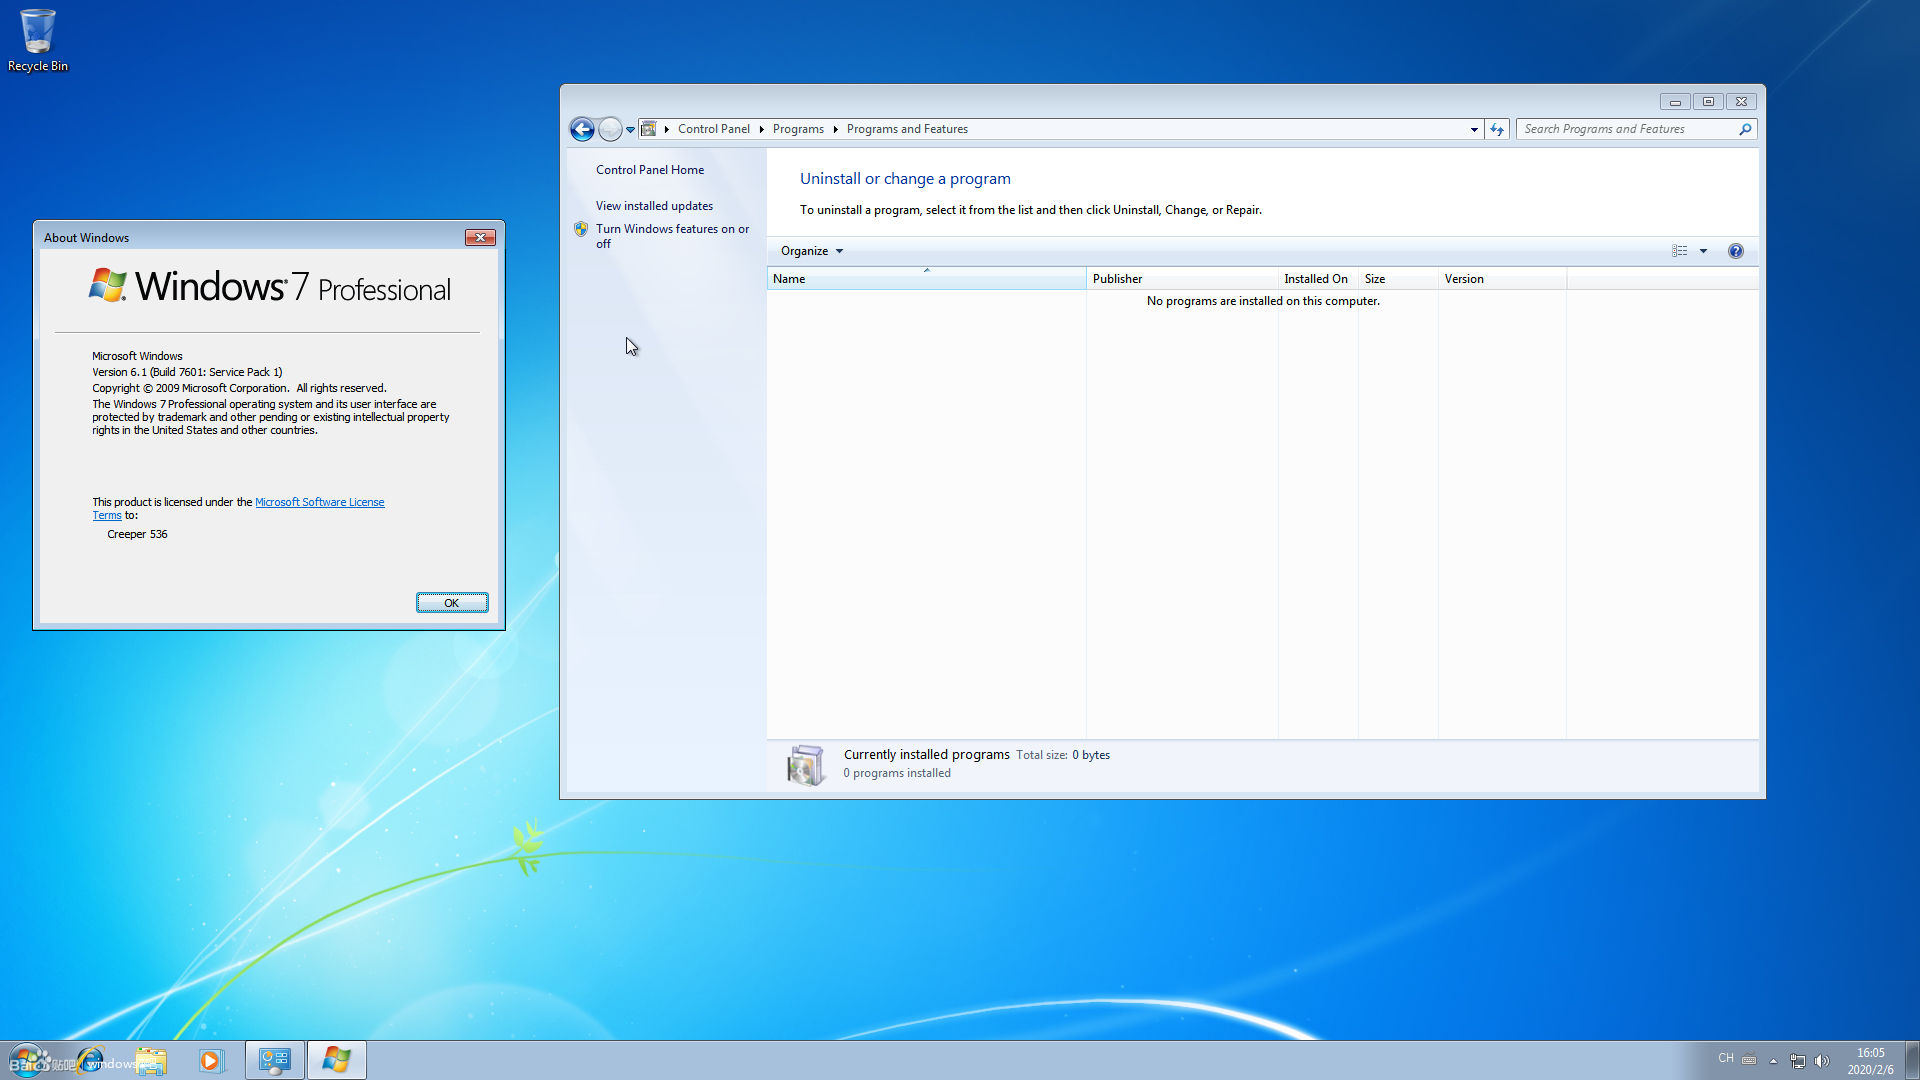
Task: Expand the arrow after Control Panel breadcrumb
Action: tap(762, 129)
